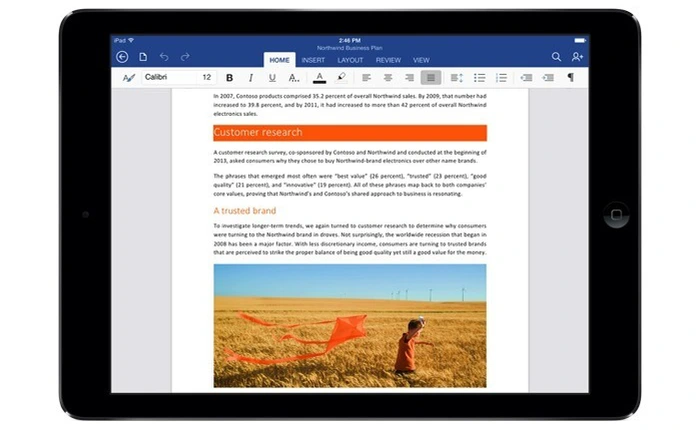Redo the last action
This screenshot has width=700, height=430.
185,57
